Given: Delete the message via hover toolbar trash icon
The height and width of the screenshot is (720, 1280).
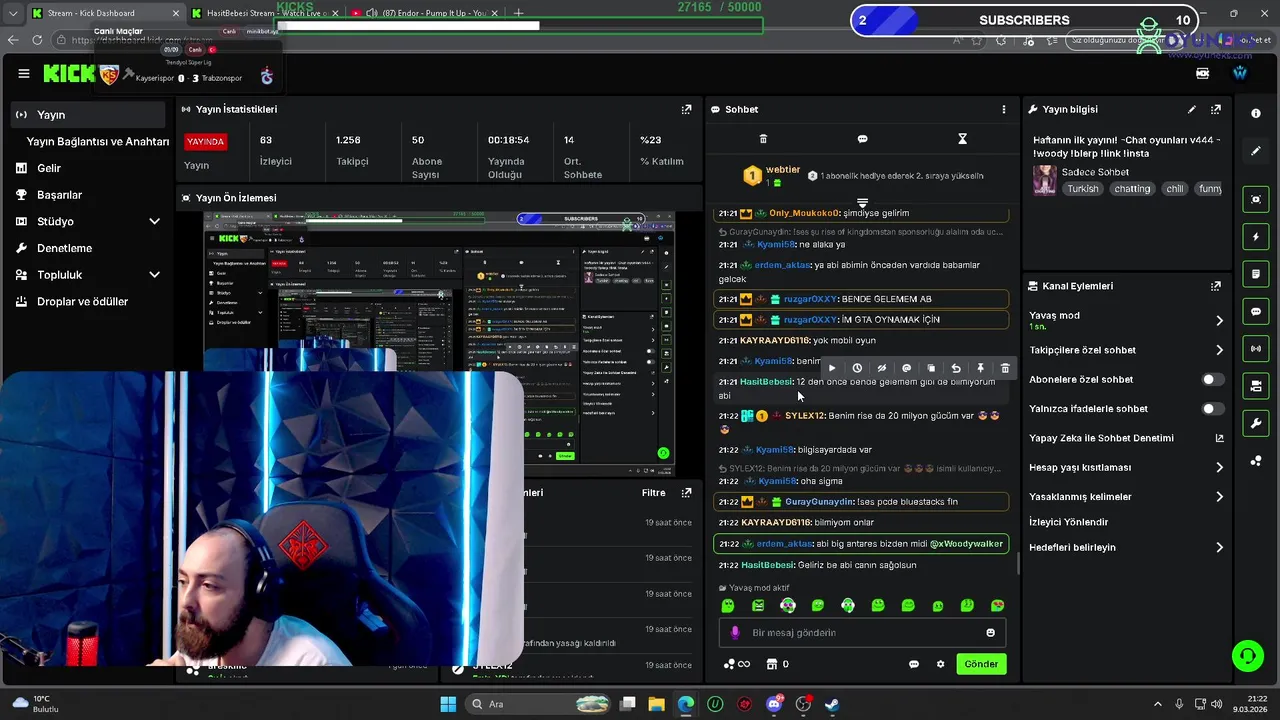Looking at the screenshot, I should point(1005,368).
